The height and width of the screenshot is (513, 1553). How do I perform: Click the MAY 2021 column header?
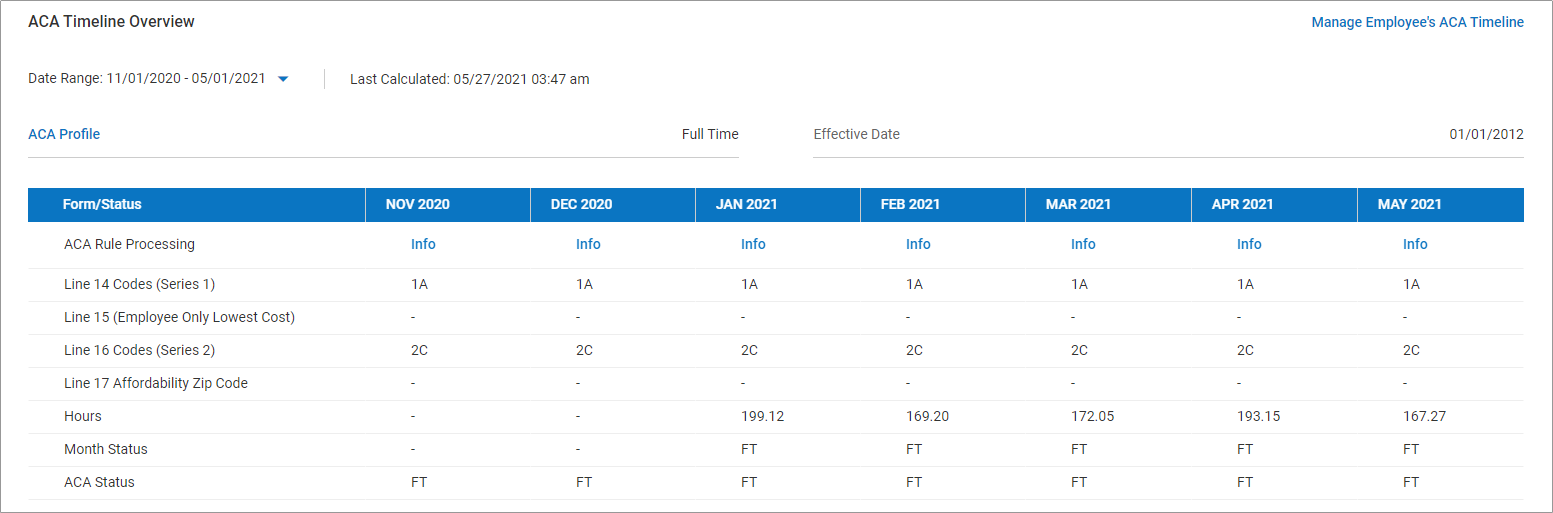tap(1441, 204)
